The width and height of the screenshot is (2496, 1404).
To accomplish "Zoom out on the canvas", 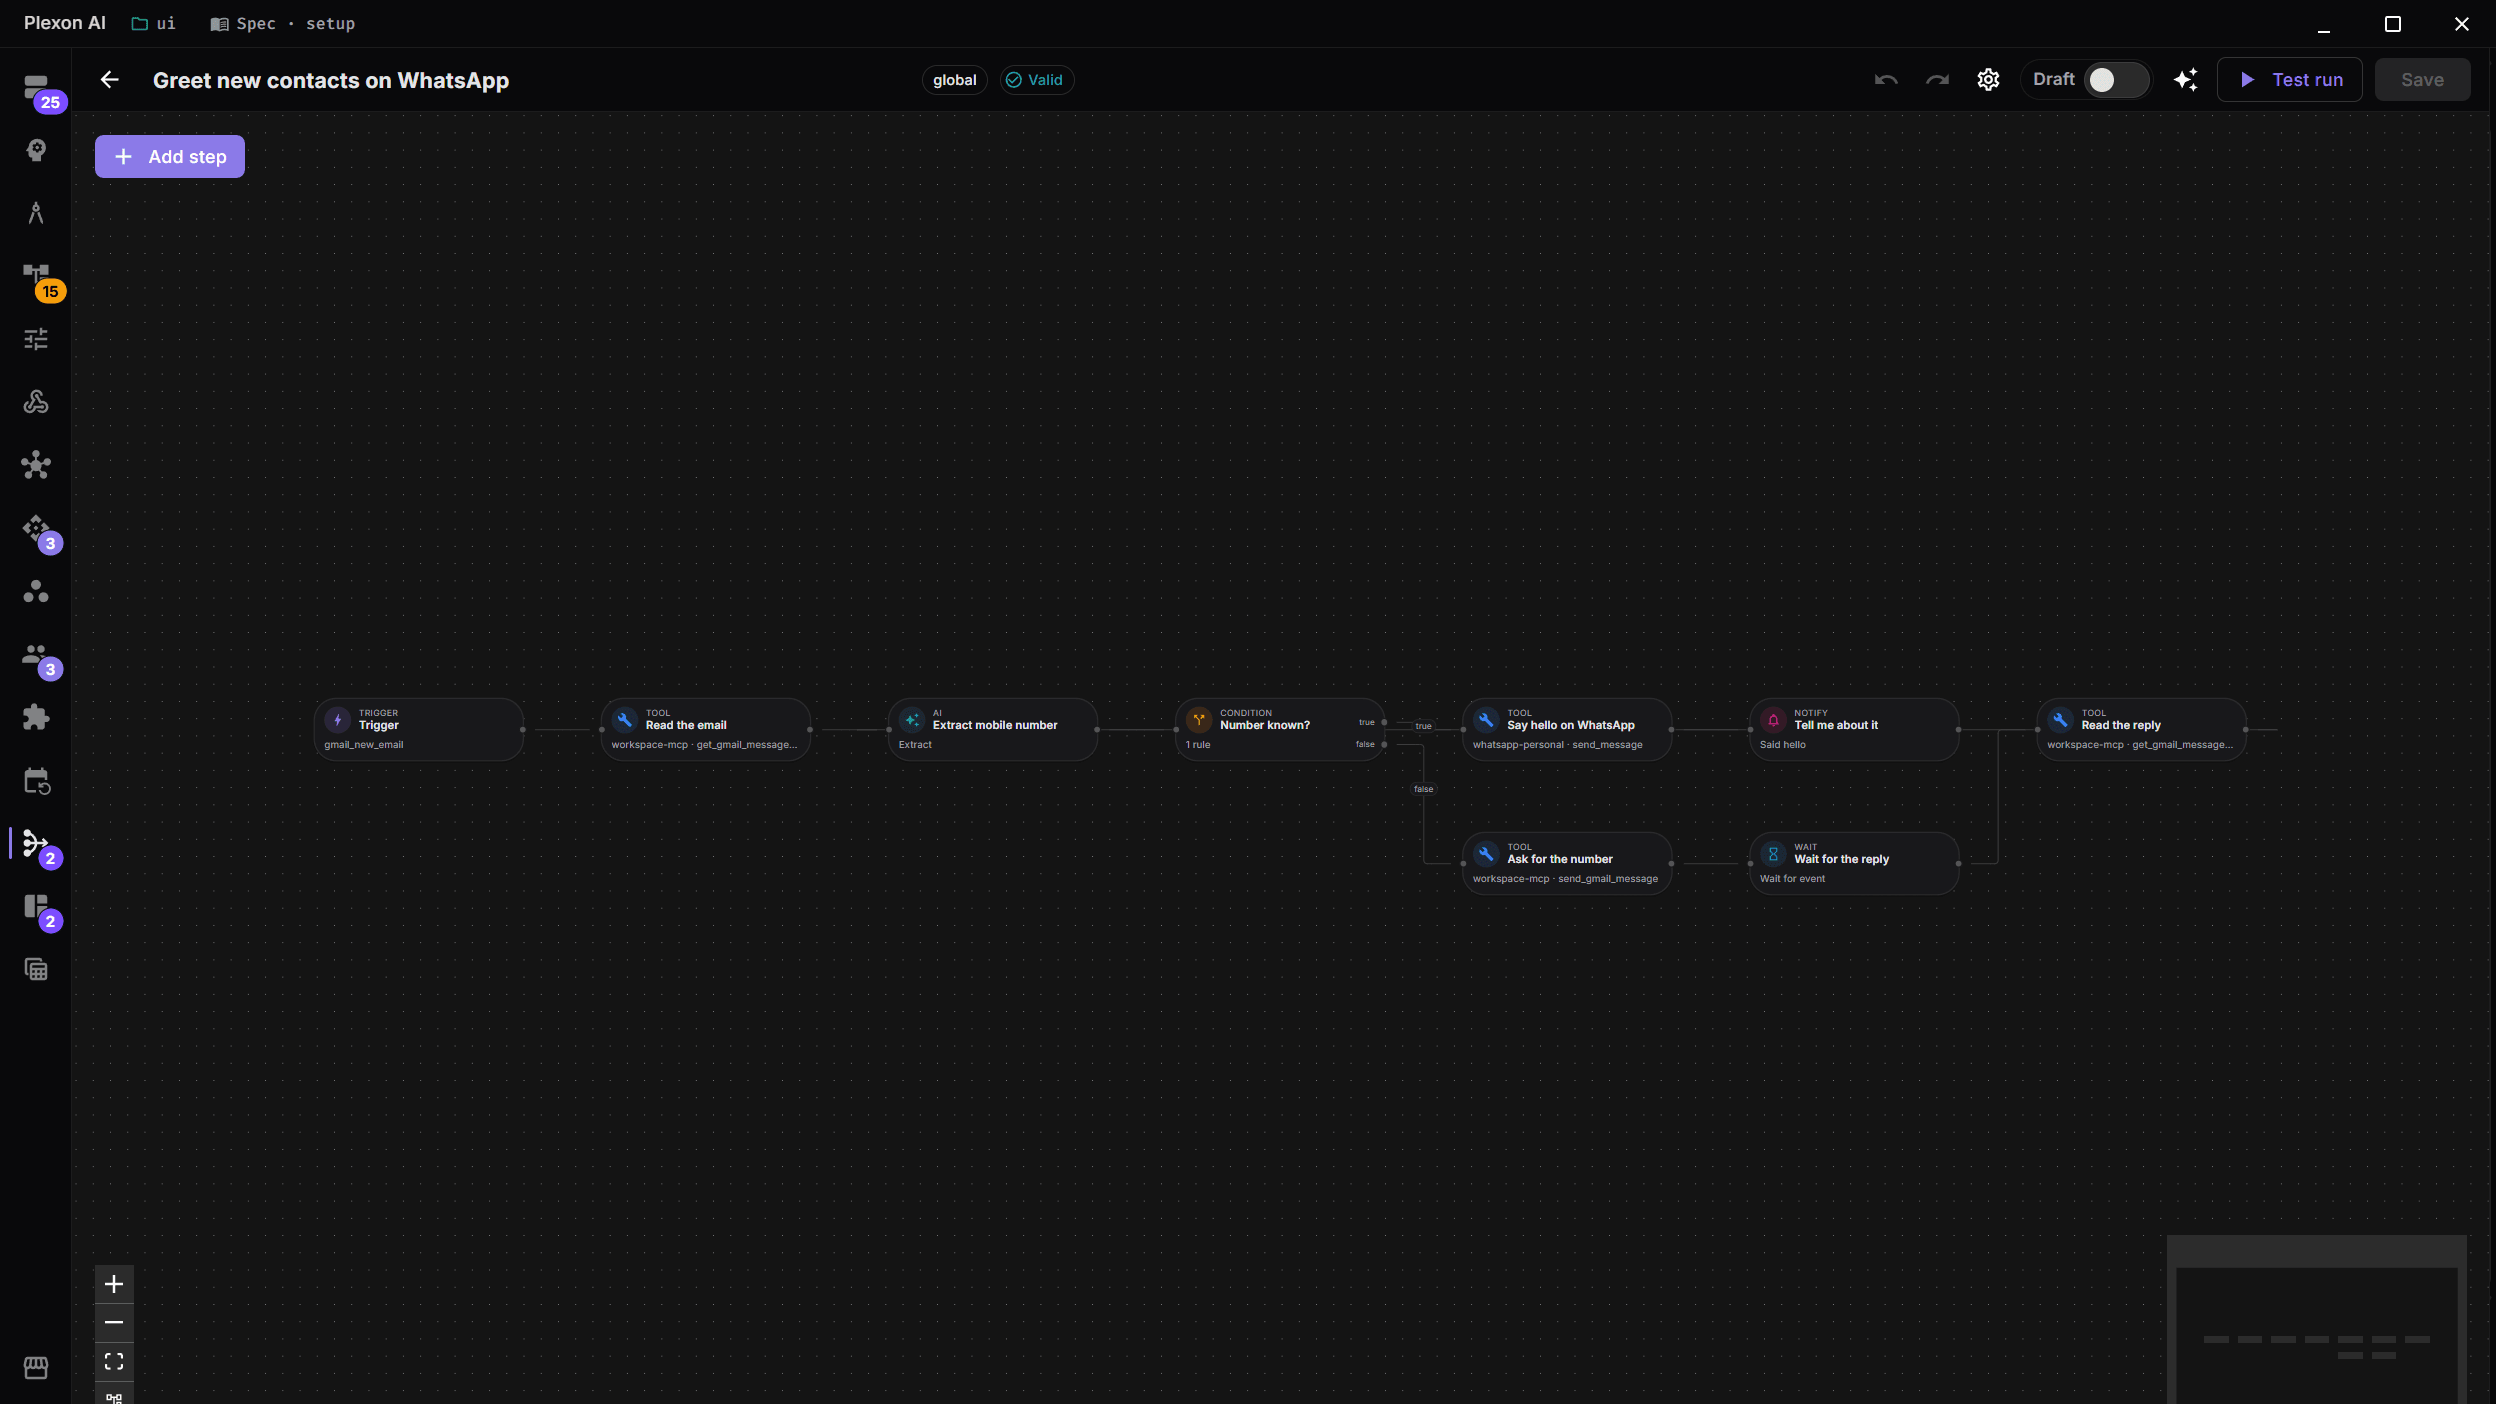I will click(x=114, y=1323).
